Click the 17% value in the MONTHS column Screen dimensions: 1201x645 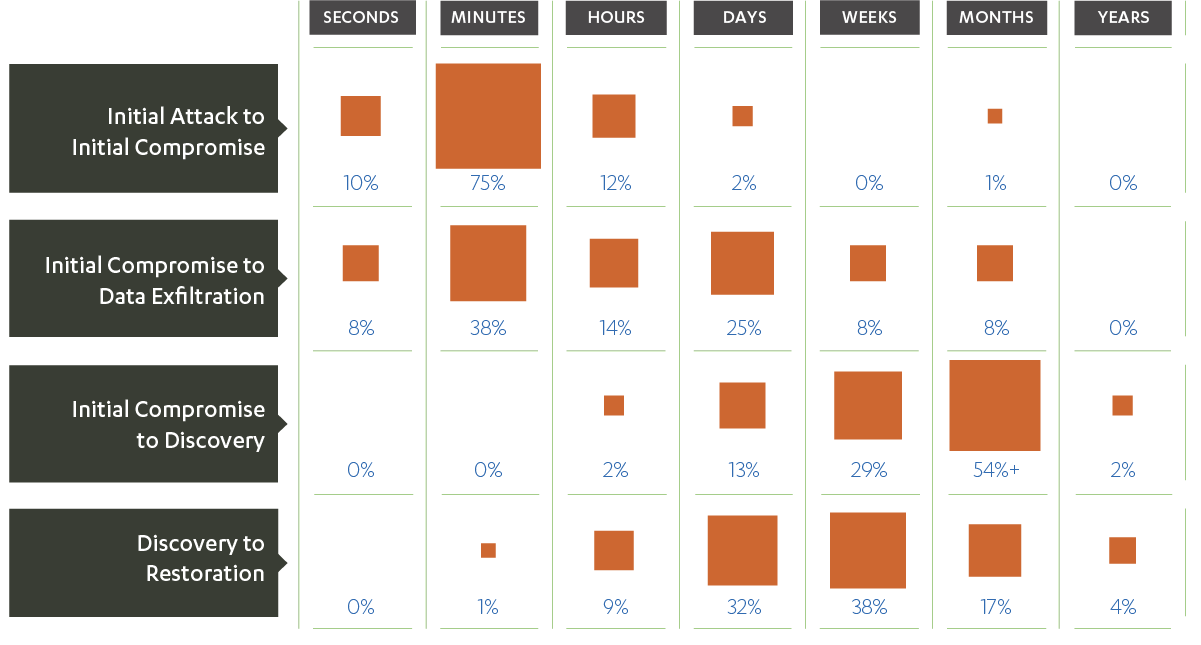[996, 607]
